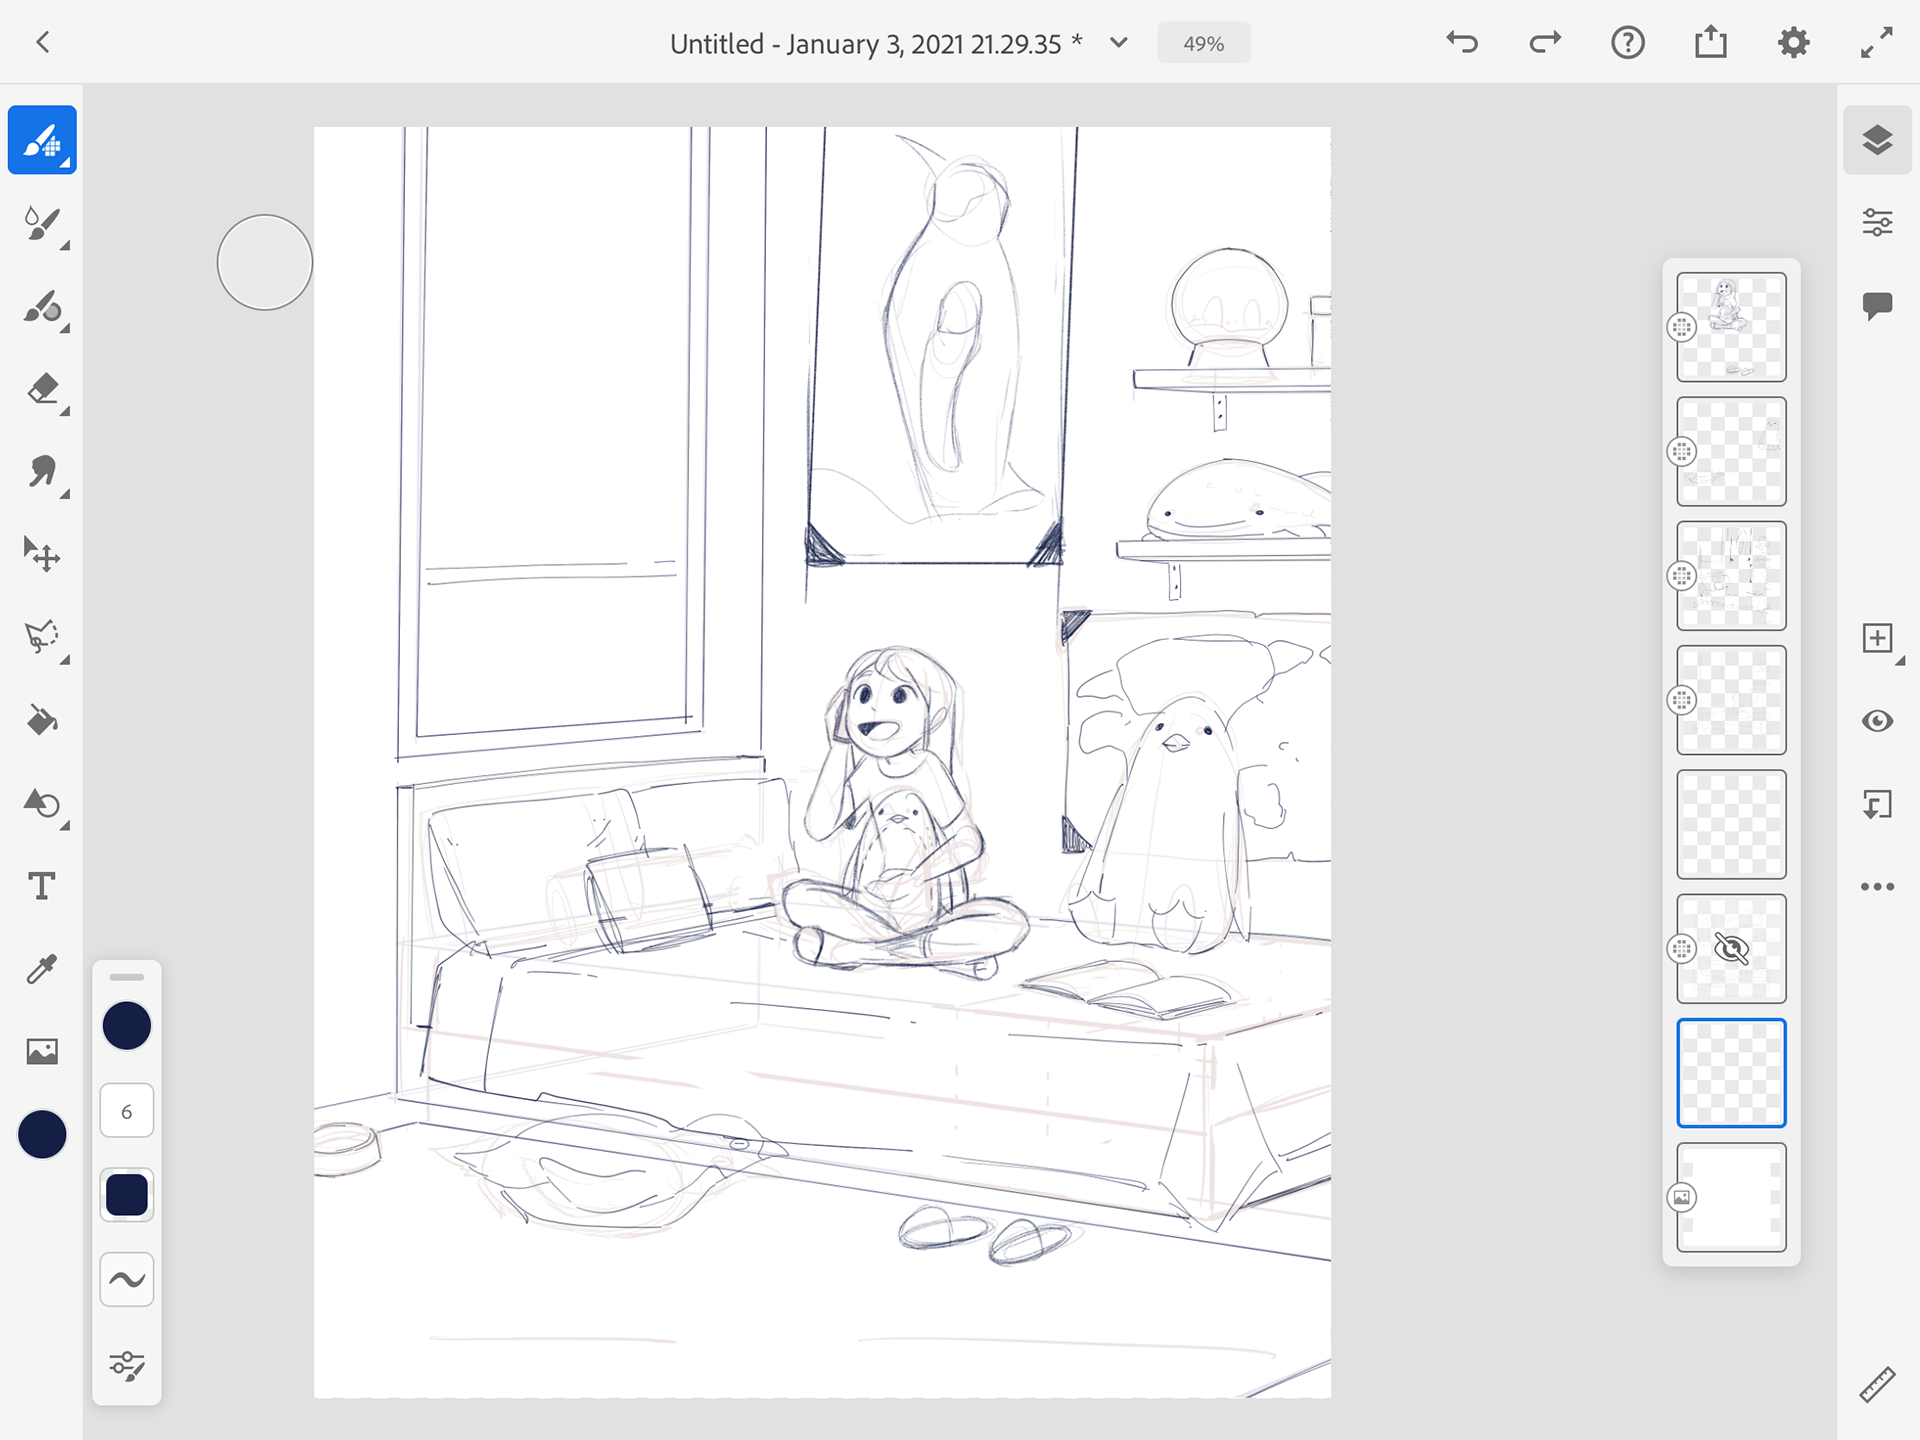Open the 49% zoom level menu

1203,43
